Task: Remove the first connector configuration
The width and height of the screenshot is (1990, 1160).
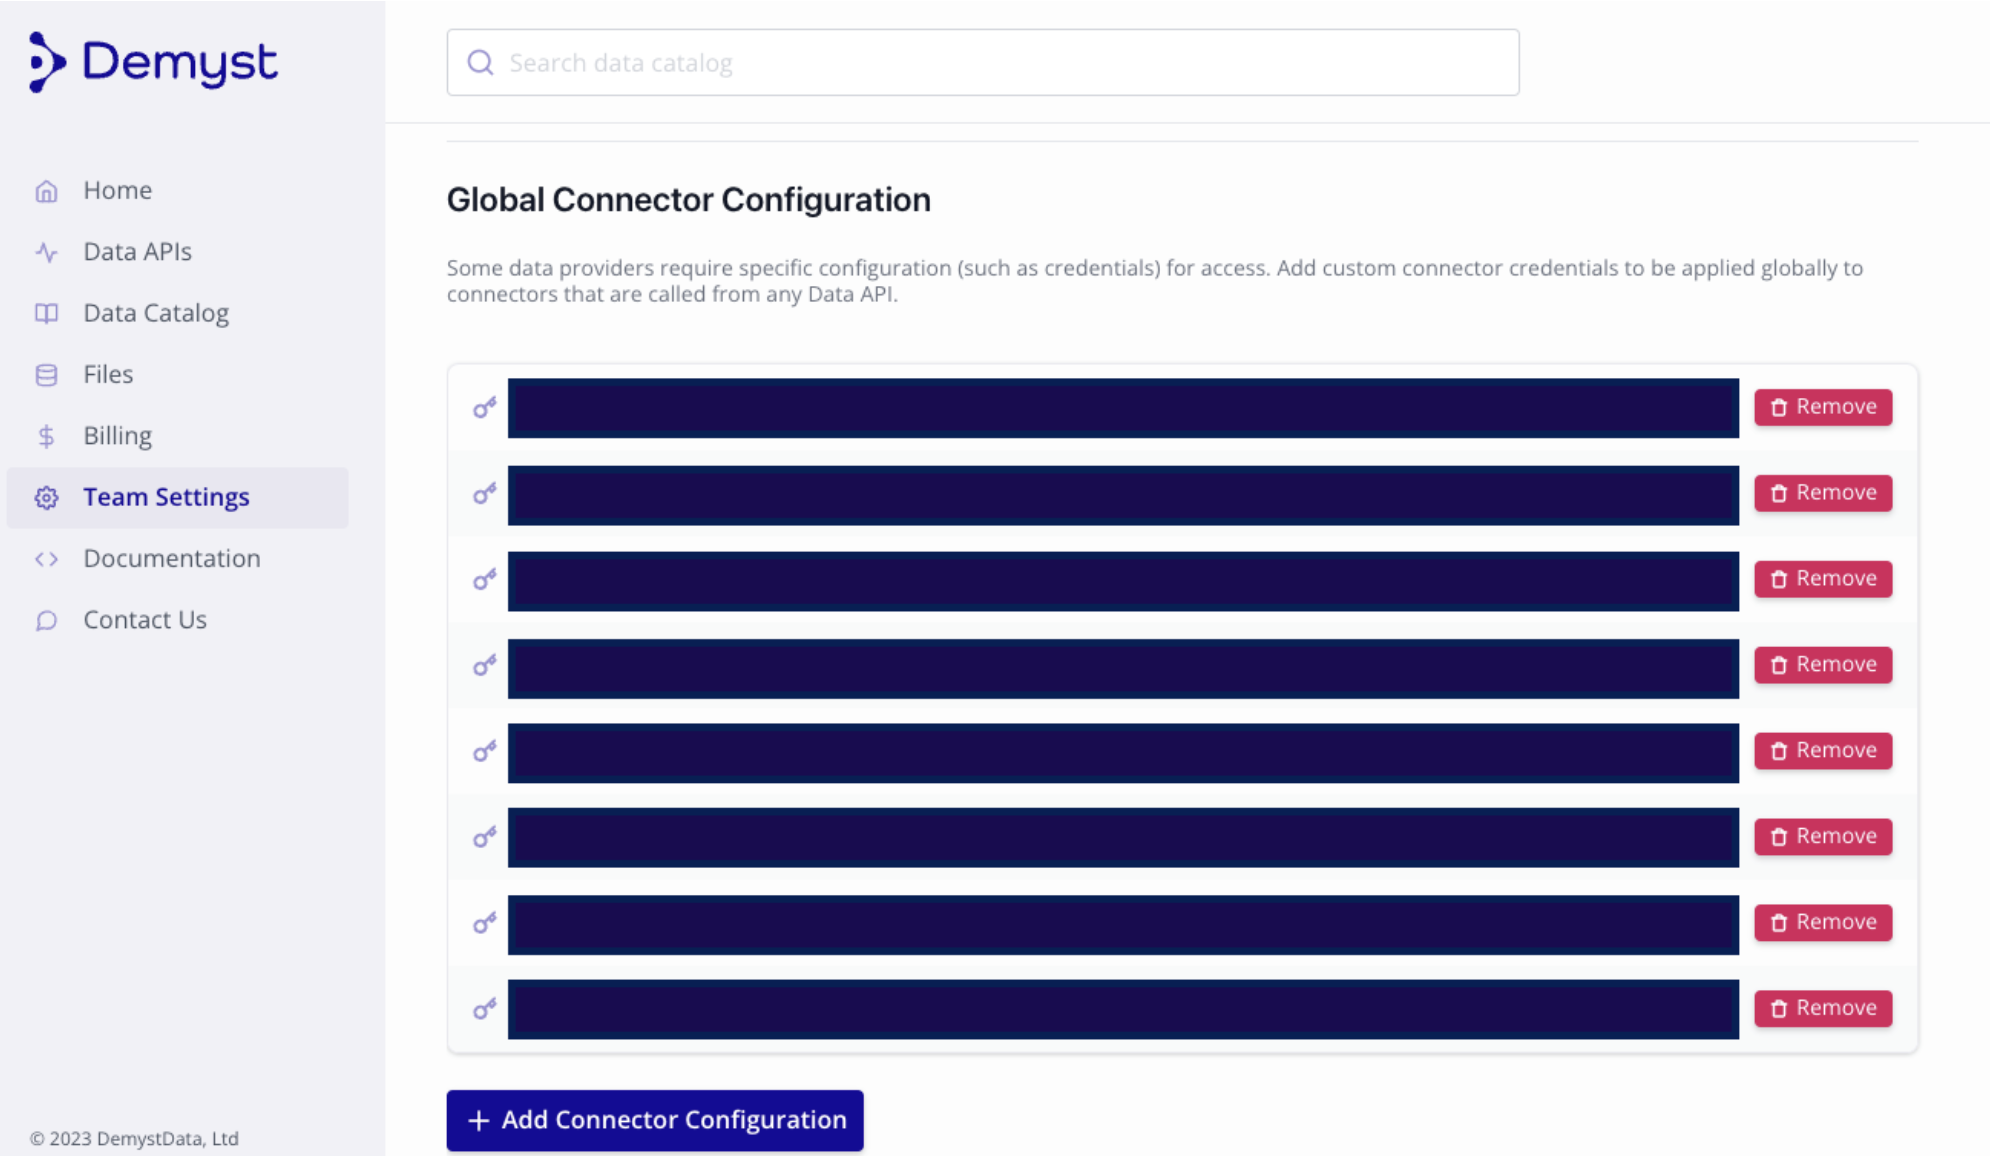Action: 1823,407
